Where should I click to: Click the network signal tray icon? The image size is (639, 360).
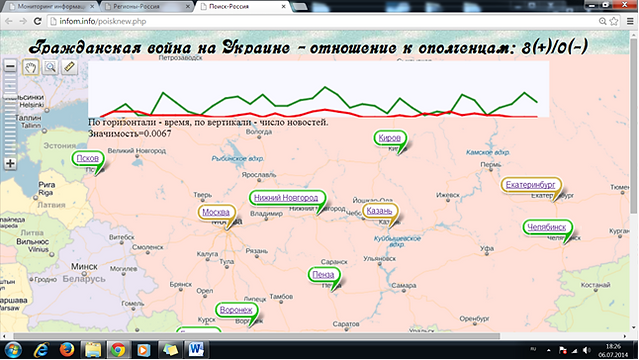coord(575,350)
